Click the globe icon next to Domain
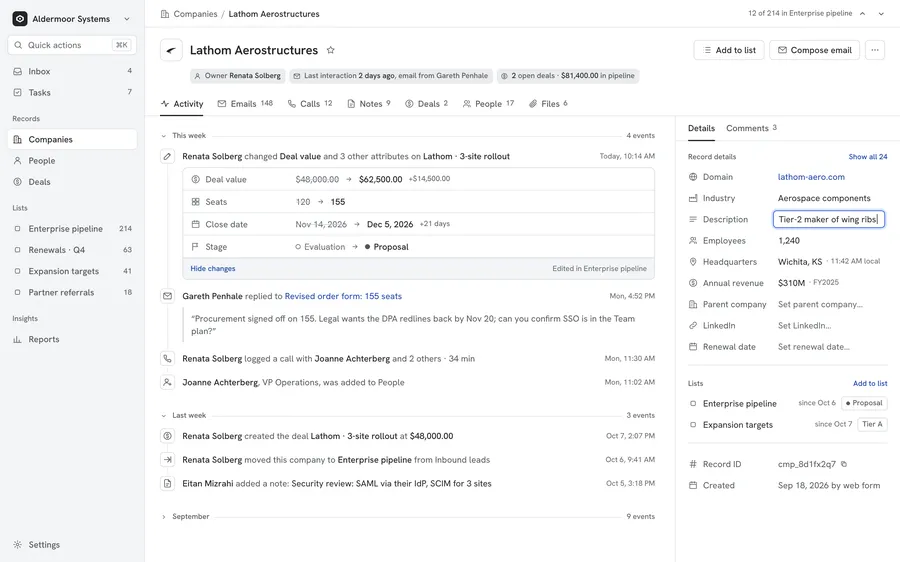This screenshot has width=900, height=562. pyautogui.click(x=693, y=177)
